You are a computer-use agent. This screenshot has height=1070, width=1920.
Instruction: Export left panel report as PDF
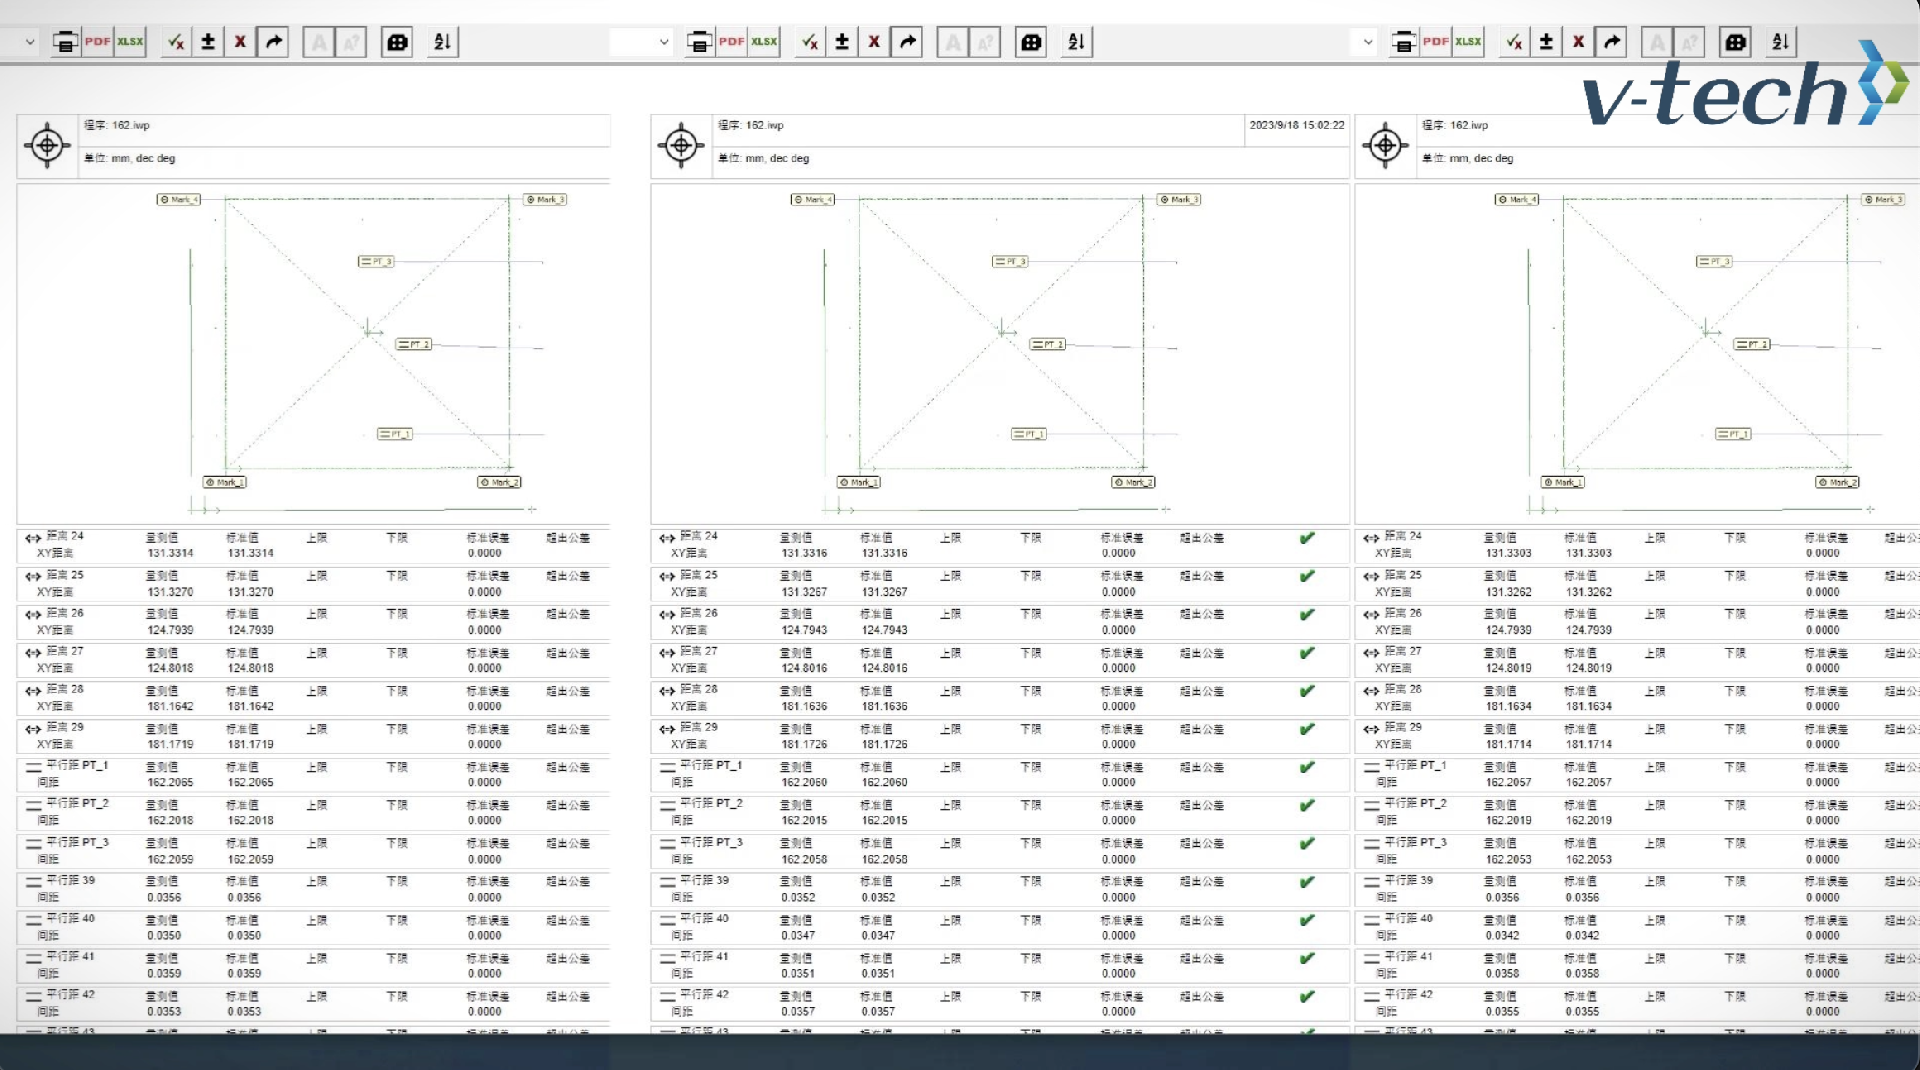pyautogui.click(x=97, y=42)
